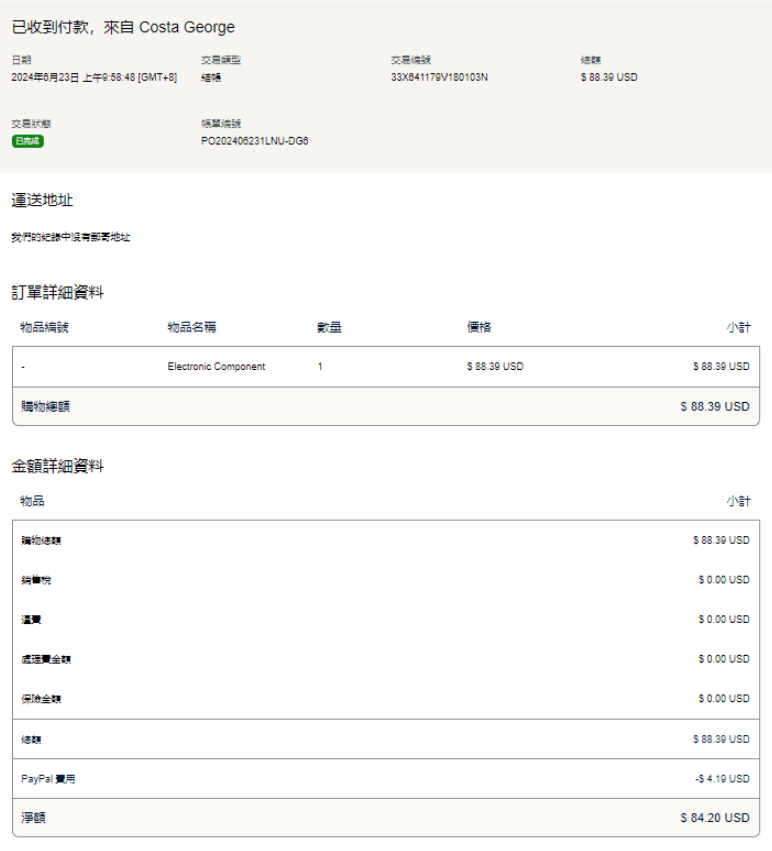Click the 保險金額 row label
This screenshot has height=851, width=772.
41,699
